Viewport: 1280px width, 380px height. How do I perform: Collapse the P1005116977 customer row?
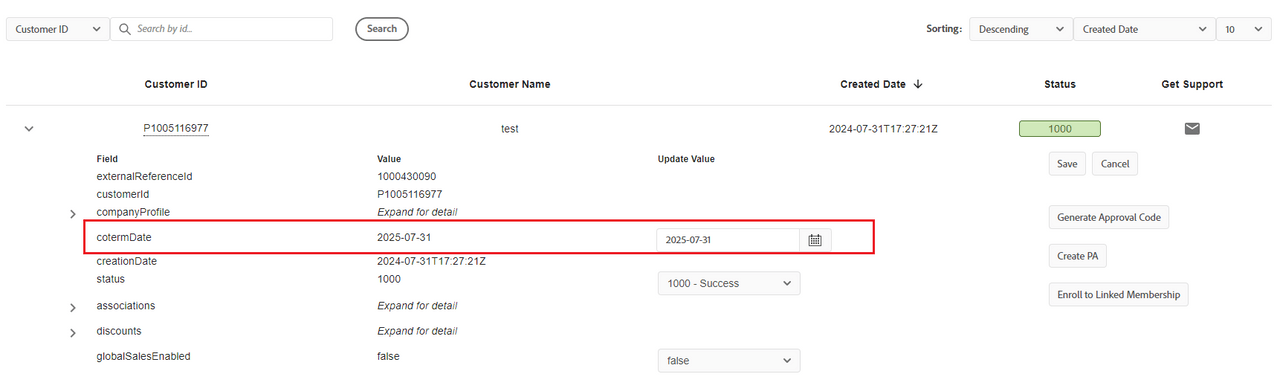tap(29, 129)
